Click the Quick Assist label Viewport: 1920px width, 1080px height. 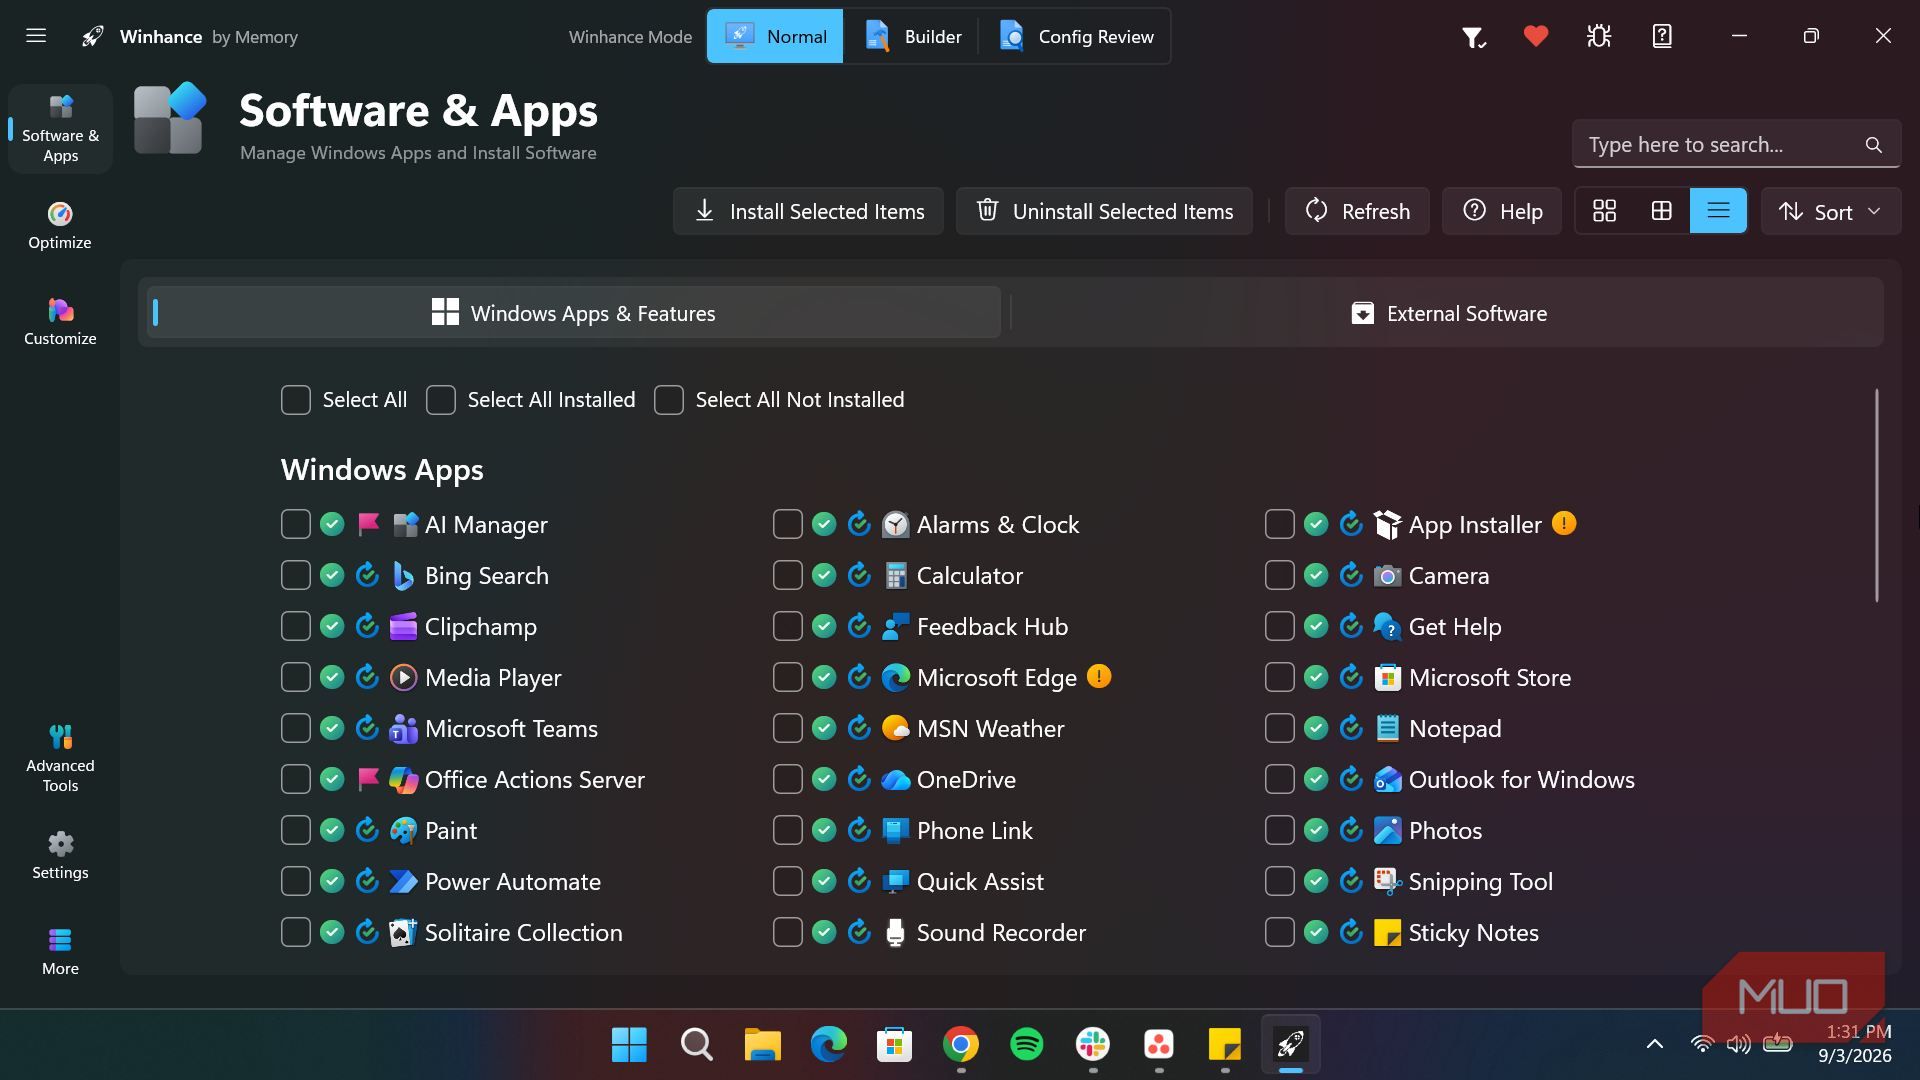980,881
